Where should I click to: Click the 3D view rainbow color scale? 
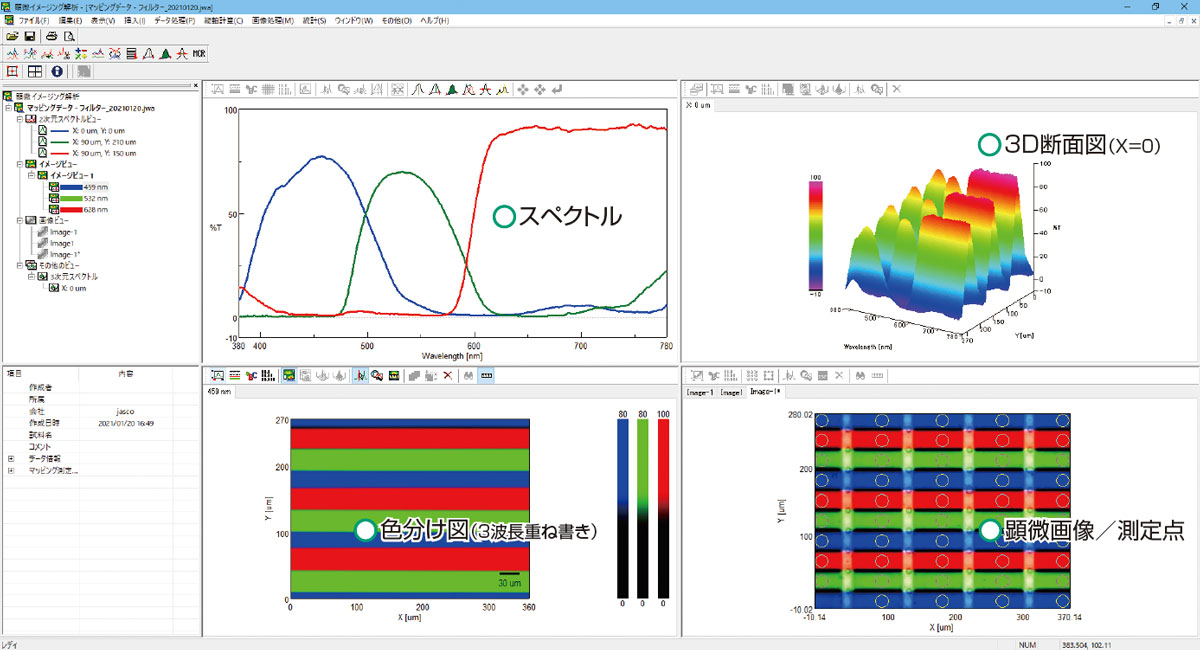816,236
